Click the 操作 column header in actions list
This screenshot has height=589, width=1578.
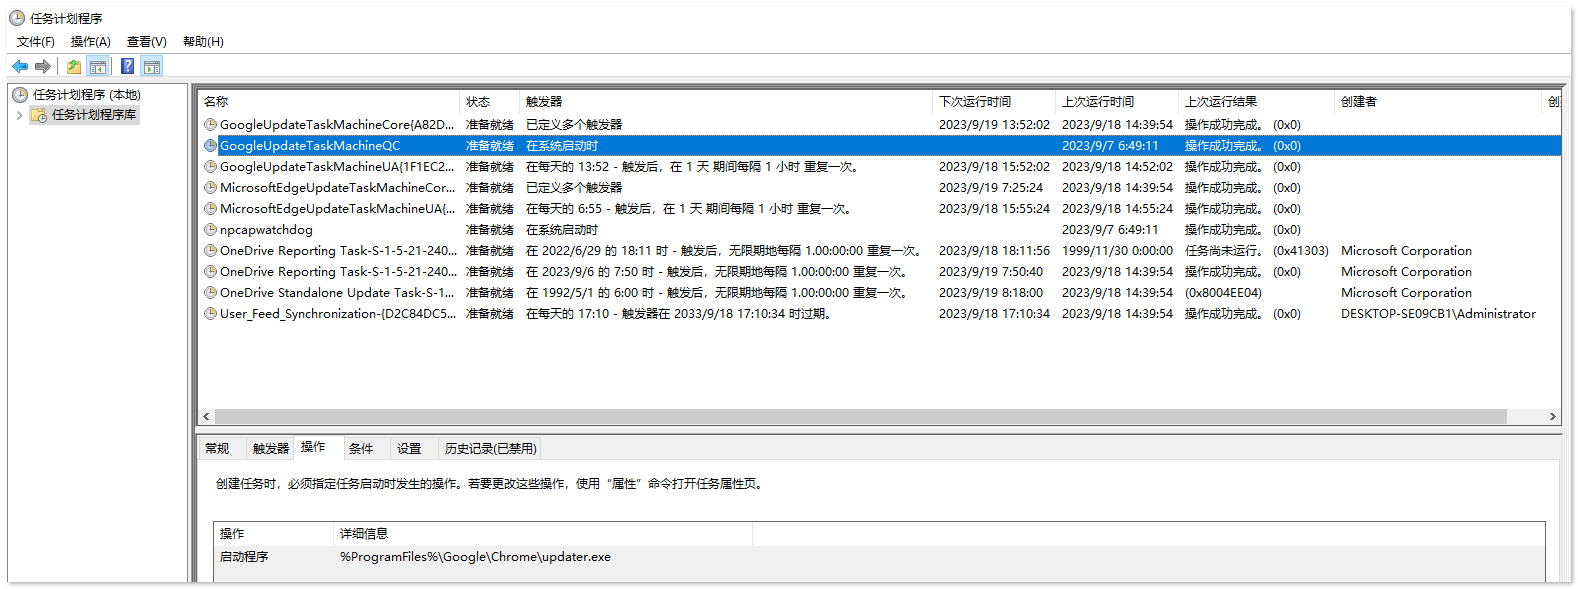[273, 534]
